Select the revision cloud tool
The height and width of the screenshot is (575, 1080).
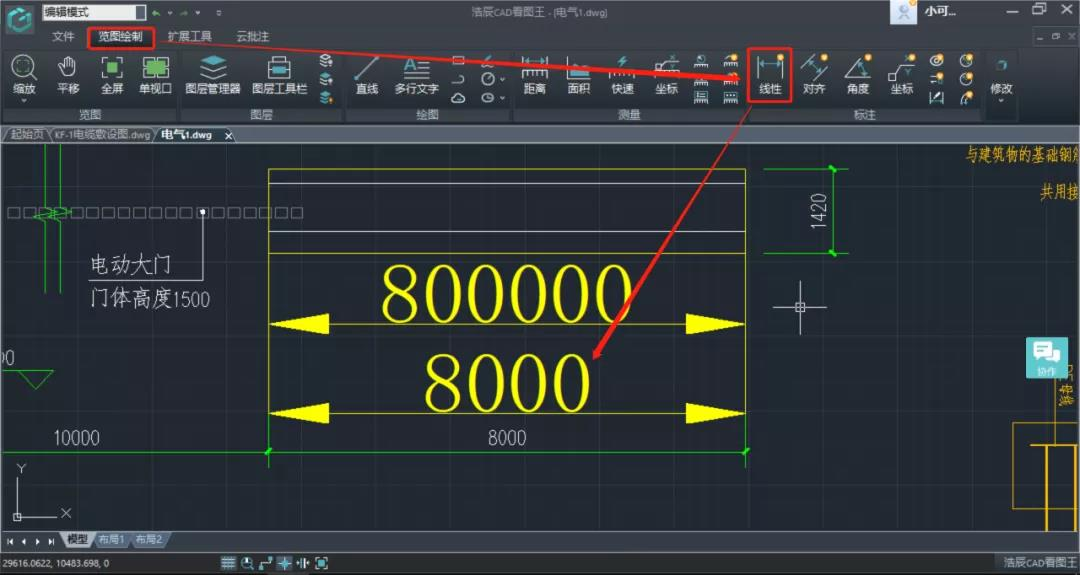[x=458, y=98]
